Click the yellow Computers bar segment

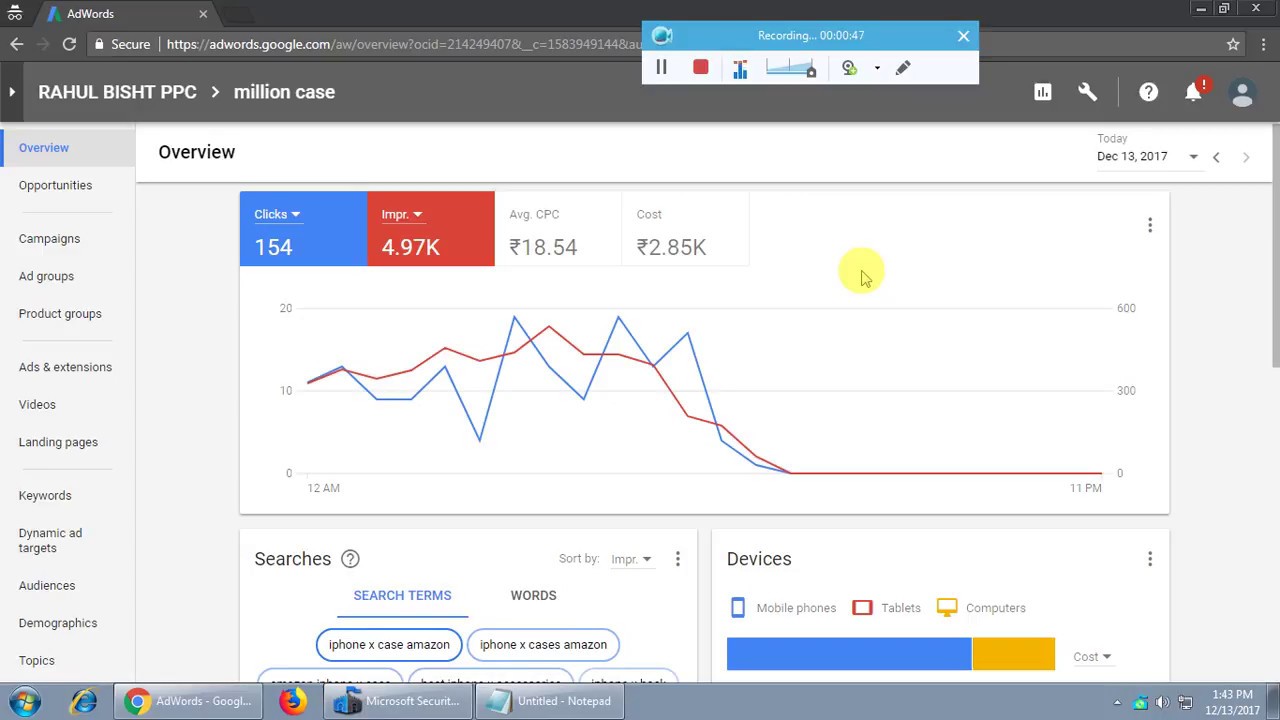click(1013, 654)
